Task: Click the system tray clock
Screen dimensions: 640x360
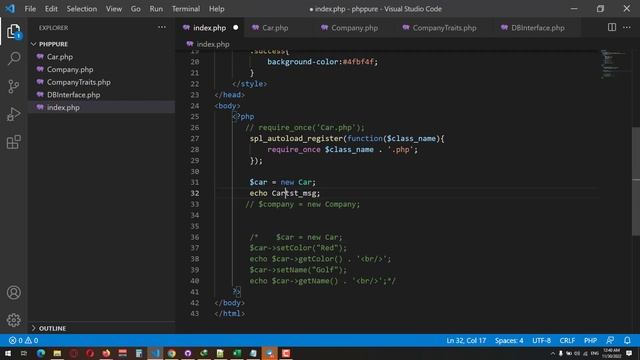Action: 611,353
